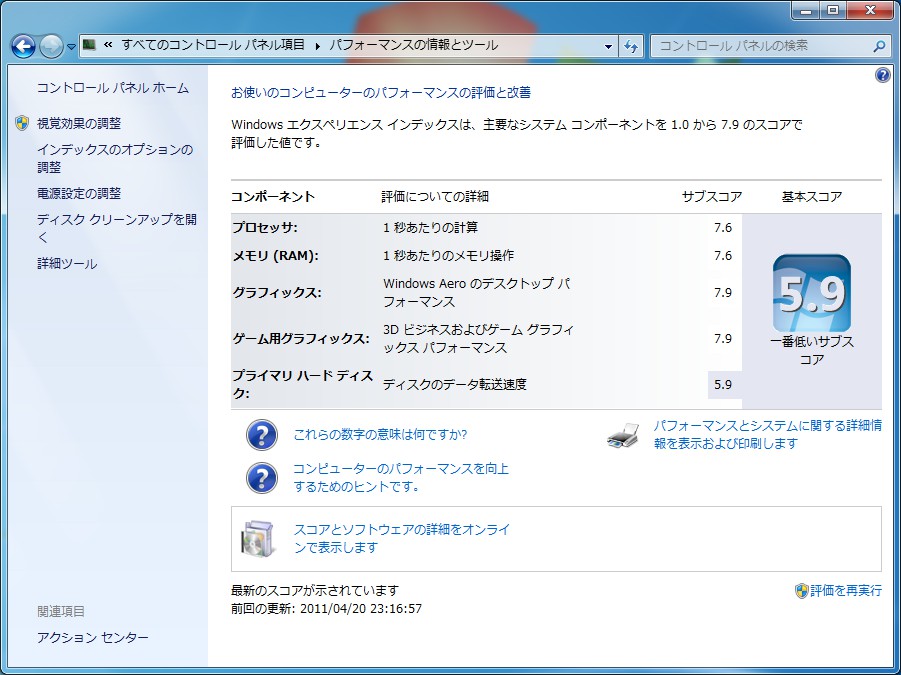
Task: Click 評価を再実行 link
Action: pos(846,591)
